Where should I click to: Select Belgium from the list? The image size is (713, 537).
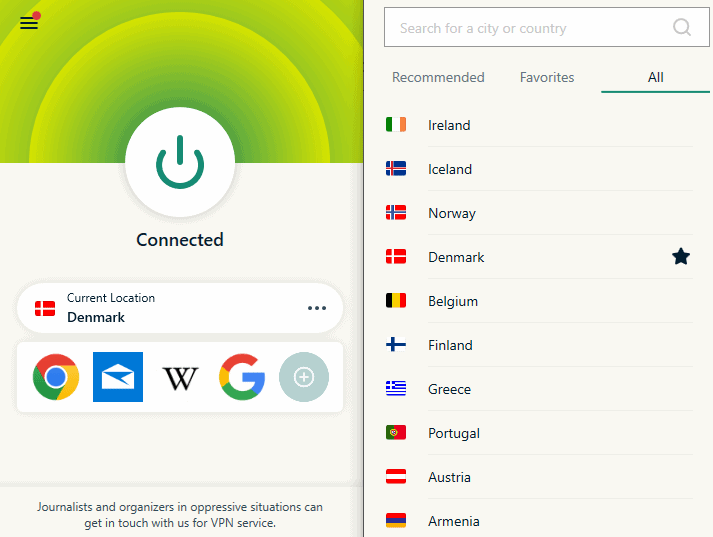[x=539, y=301]
